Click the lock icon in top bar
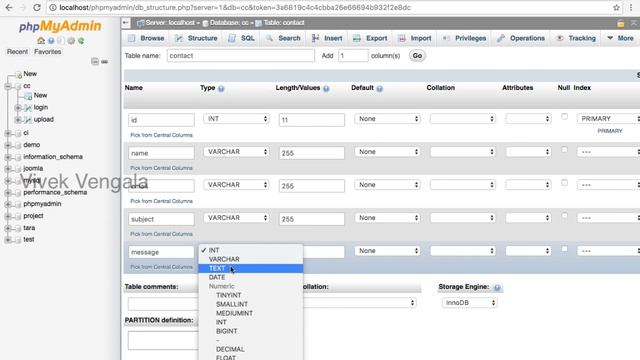The image size is (640, 360). pos(620,23)
